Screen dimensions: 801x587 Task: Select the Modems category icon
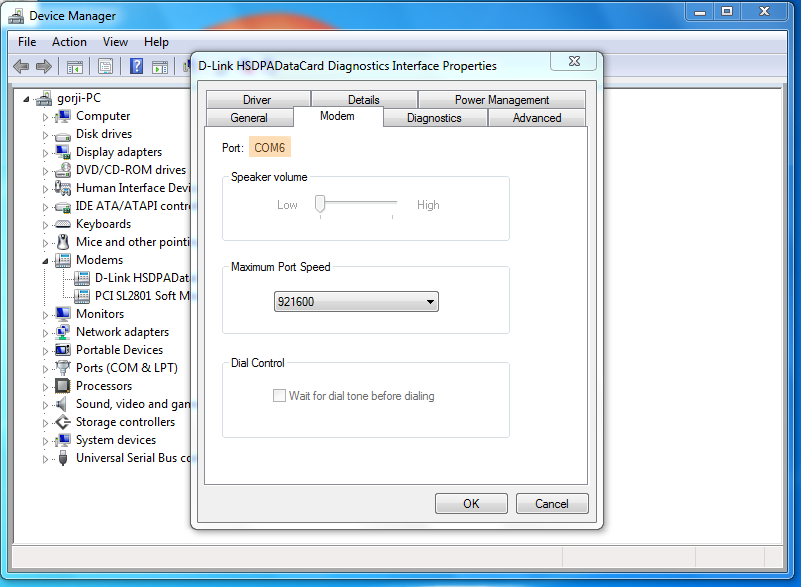63,260
